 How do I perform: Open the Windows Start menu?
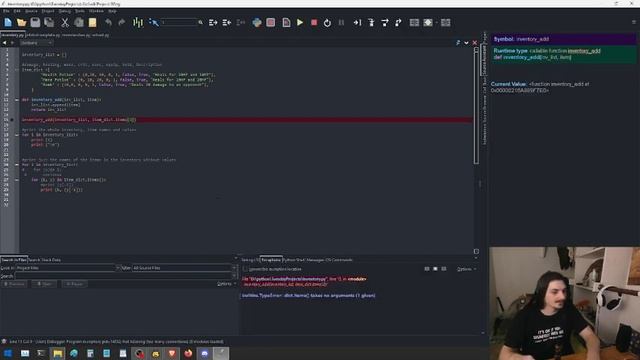(8, 353)
